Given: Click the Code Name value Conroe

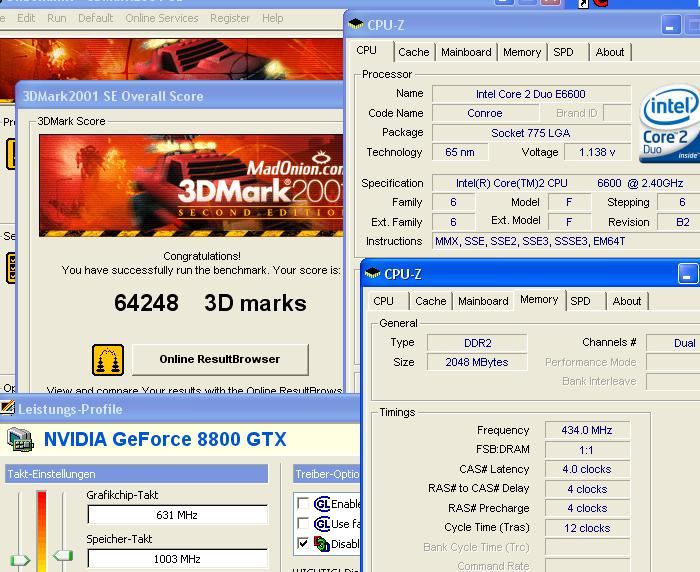Looking at the screenshot, I should click(485, 113).
